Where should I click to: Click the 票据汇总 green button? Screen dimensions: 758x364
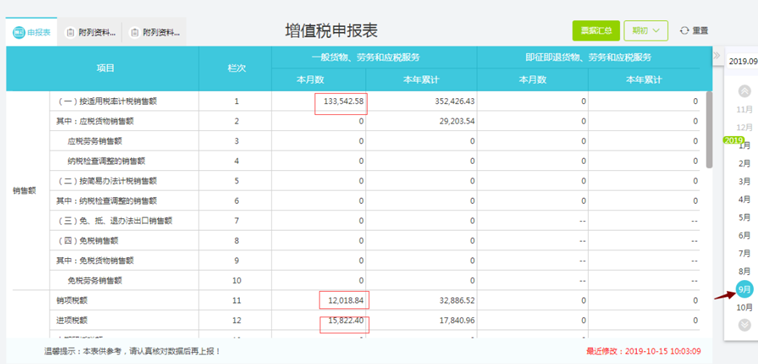pyautogui.click(x=596, y=30)
